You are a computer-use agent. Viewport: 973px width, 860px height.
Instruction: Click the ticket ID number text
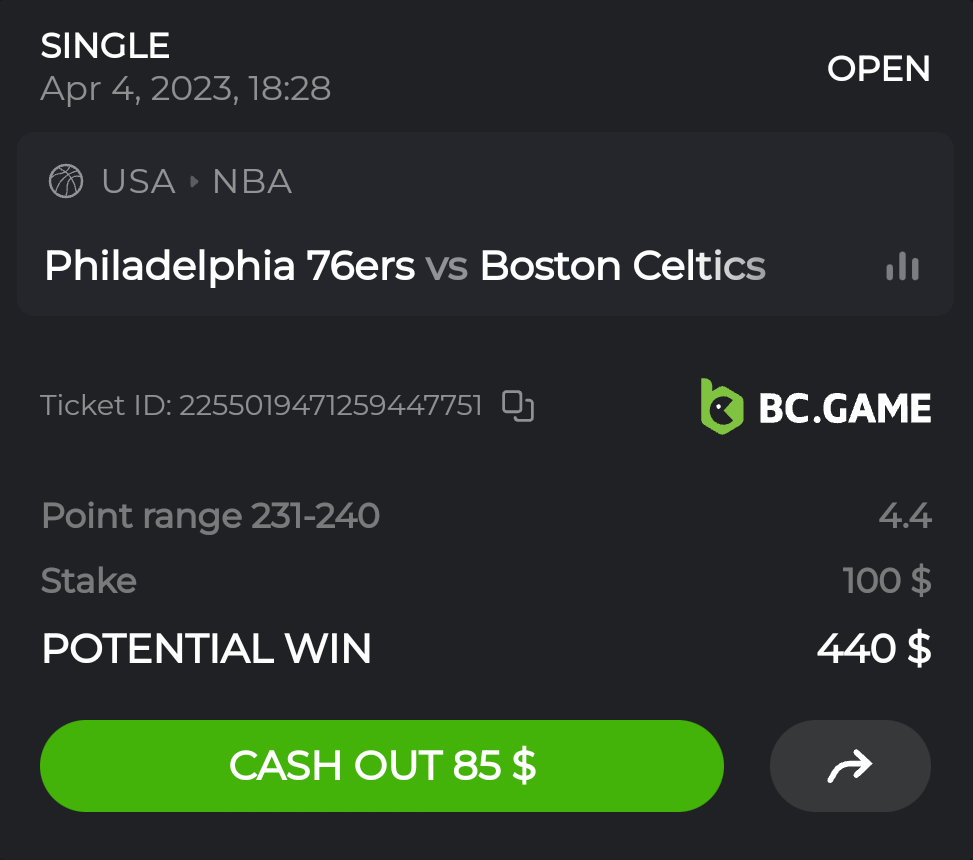(330, 405)
